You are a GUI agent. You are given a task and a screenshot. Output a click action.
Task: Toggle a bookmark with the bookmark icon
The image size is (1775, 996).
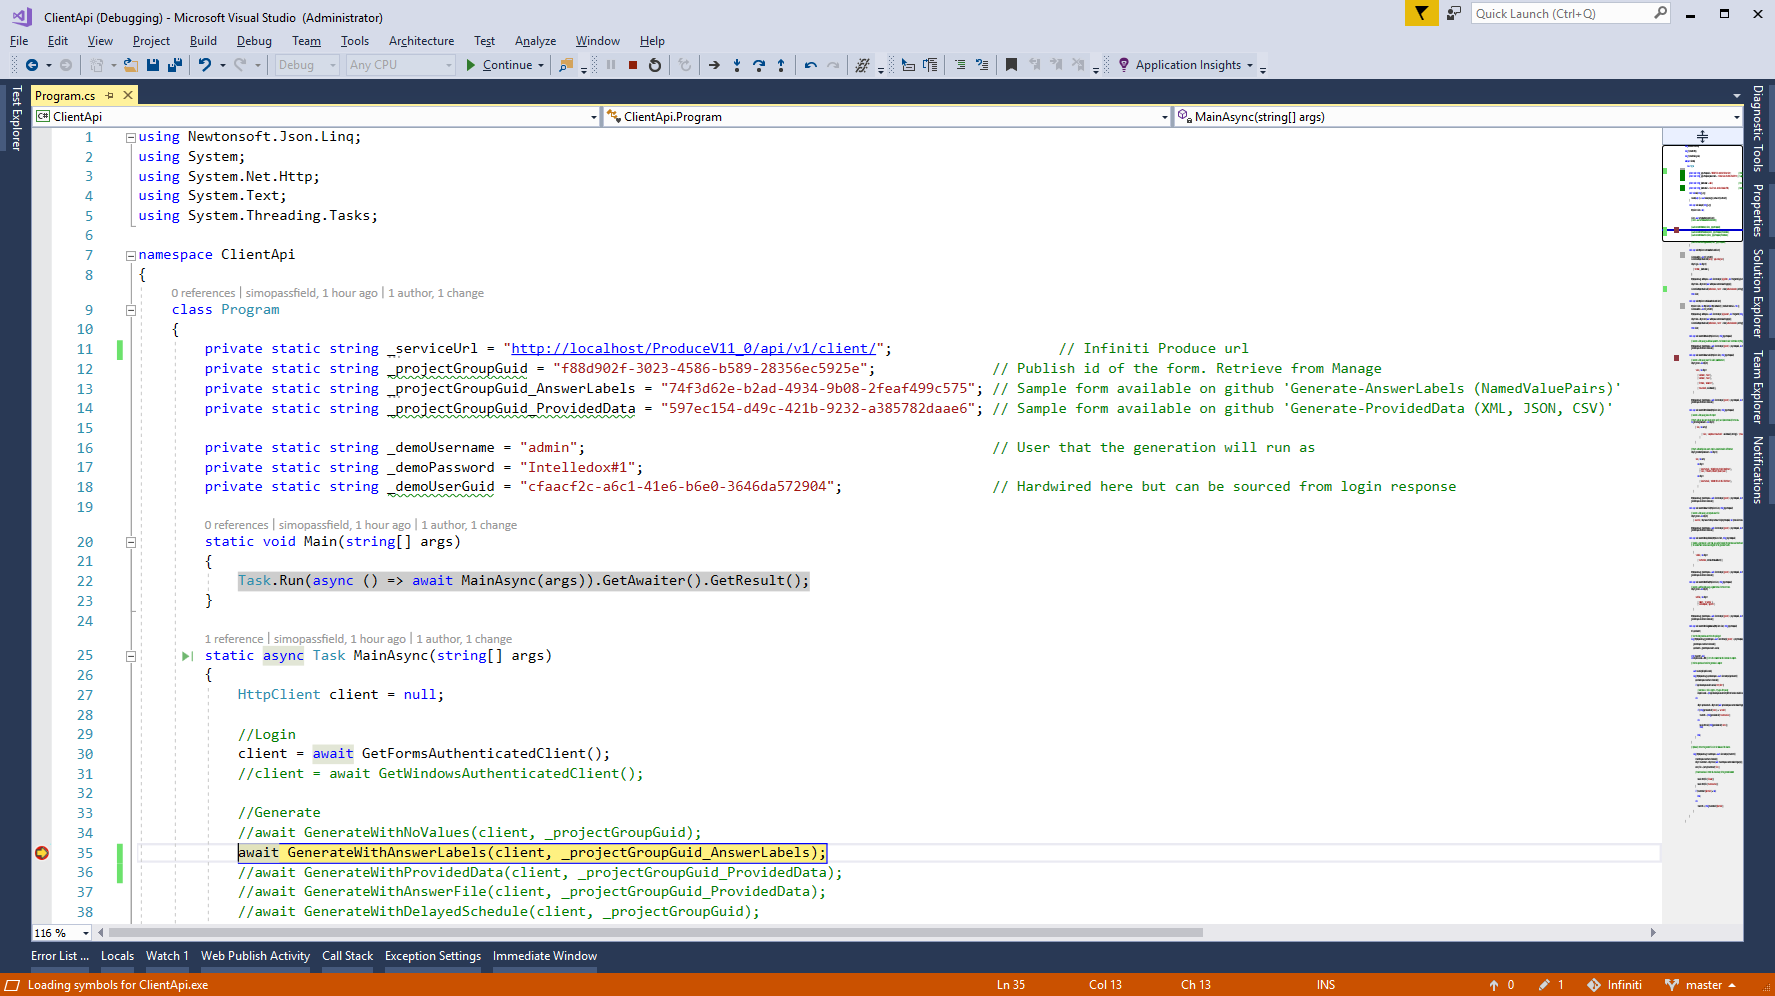pos(1011,65)
